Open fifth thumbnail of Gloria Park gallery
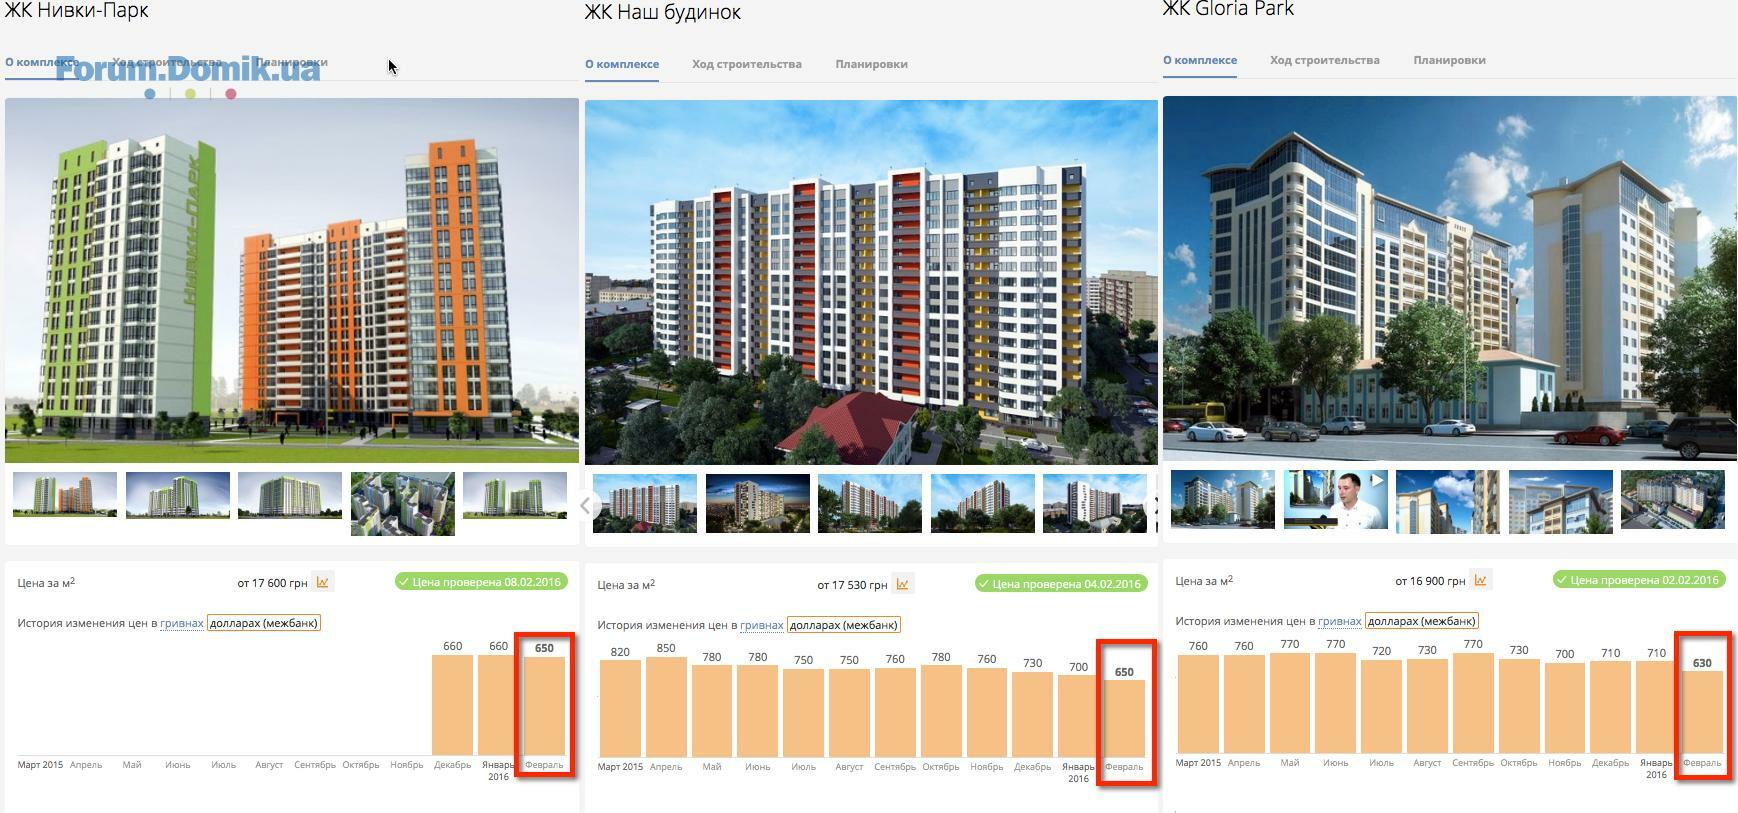 pos(1673,499)
